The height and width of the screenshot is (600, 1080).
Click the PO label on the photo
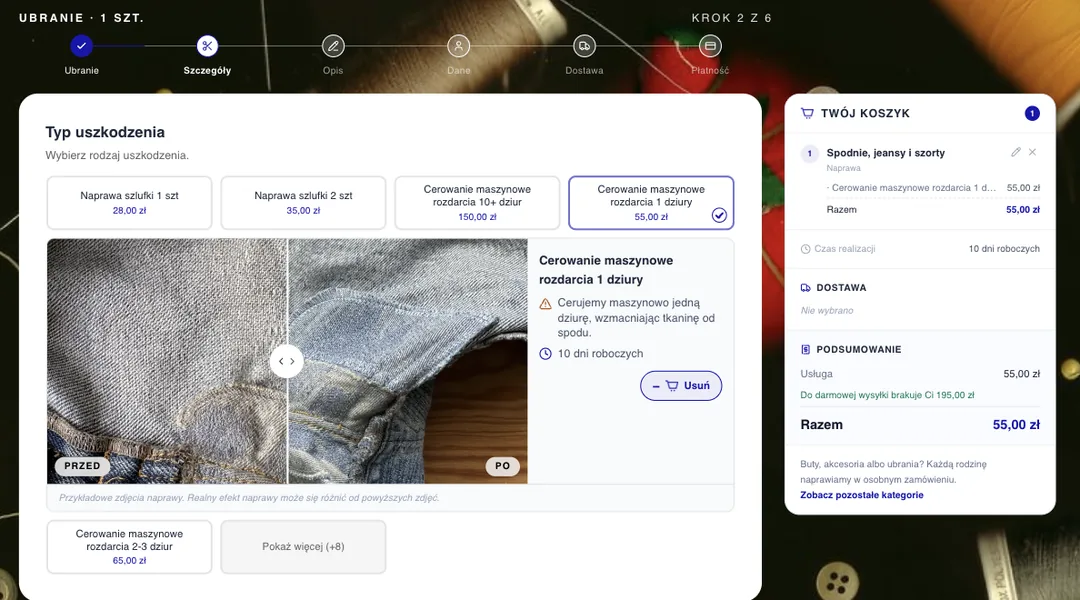pyautogui.click(x=503, y=466)
